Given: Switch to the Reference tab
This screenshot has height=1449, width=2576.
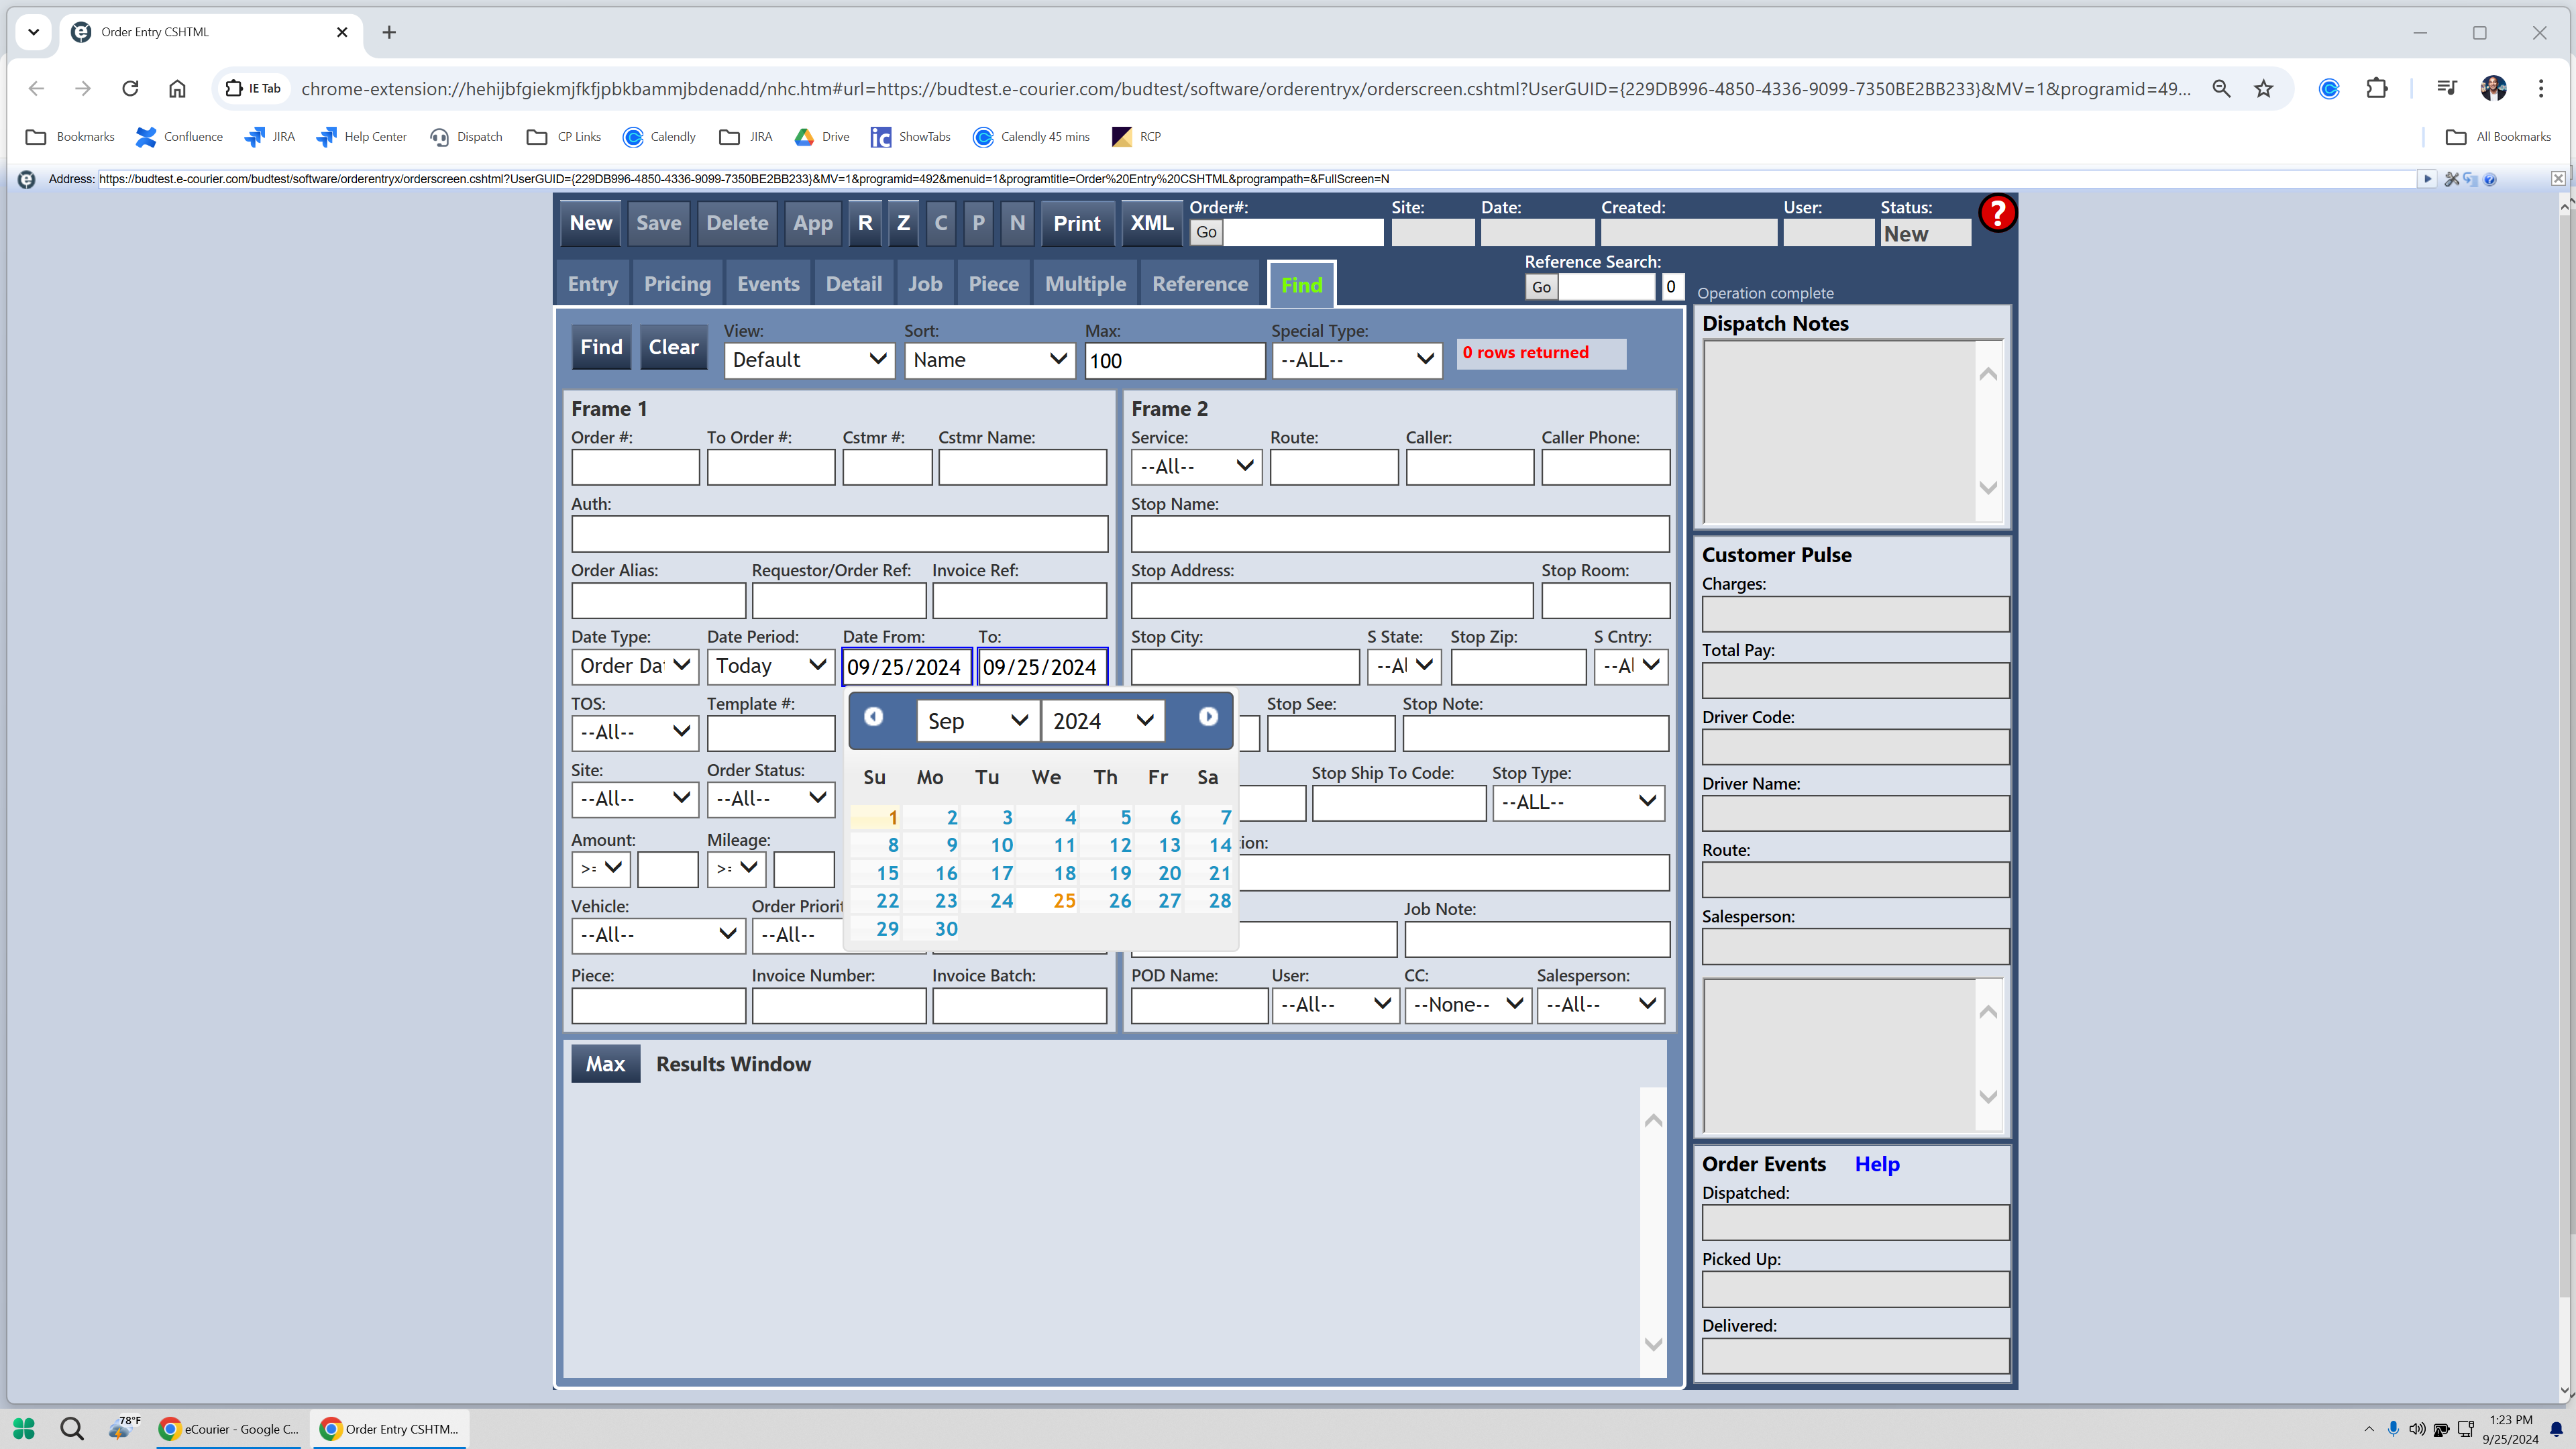Looking at the screenshot, I should coord(1200,284).
